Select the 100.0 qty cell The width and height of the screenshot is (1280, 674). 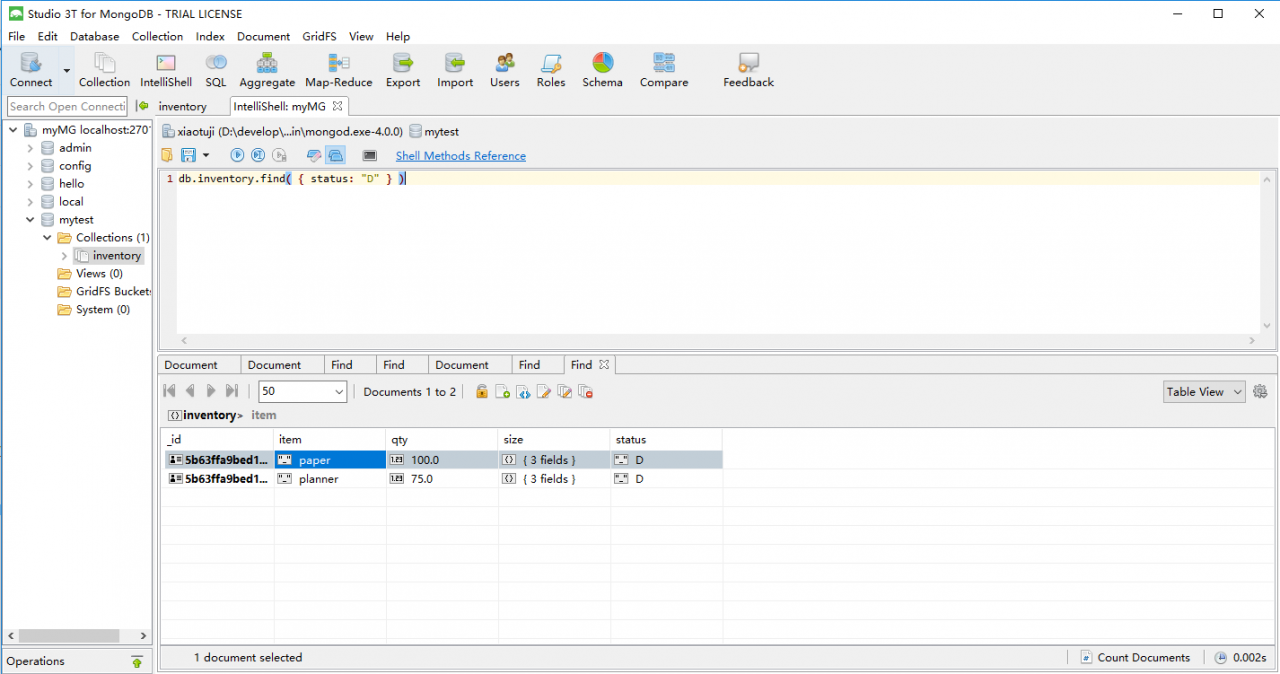click(442, 460)
